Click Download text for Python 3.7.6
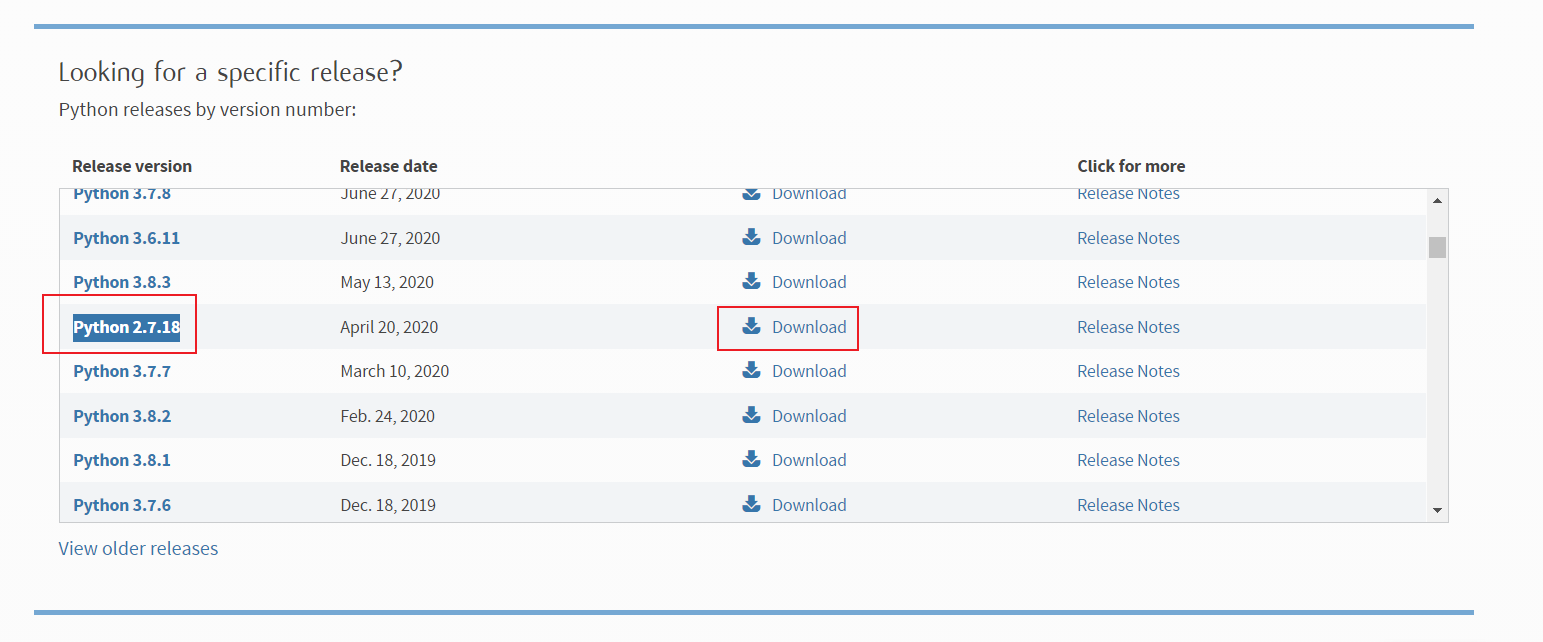Viewport: 1543px width, 642px height. point(809,505)
